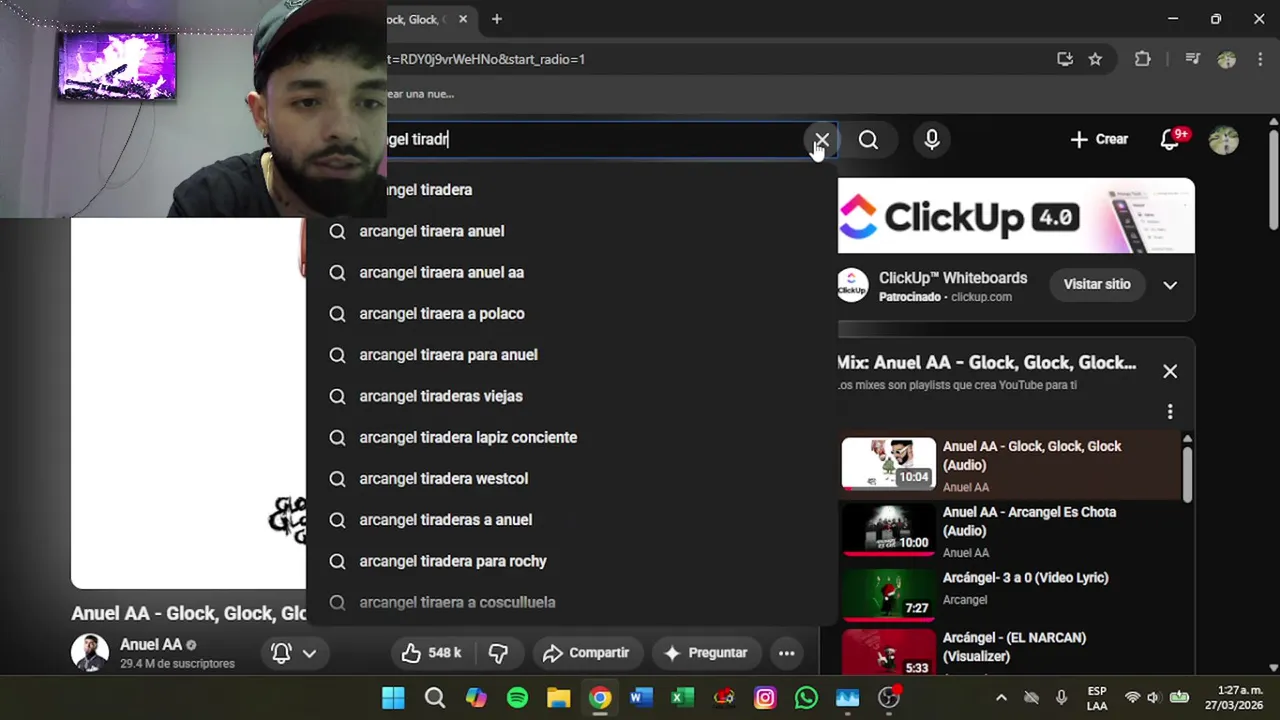This screenshot has width=1280, height=720.
Task: Choose suggestion 'arcangel tiradera para rochy'
Action: (571, 561)
